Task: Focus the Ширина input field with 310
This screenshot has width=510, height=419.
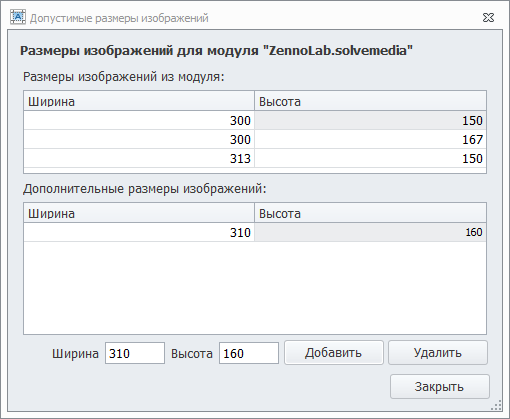Action: point(135,353)
